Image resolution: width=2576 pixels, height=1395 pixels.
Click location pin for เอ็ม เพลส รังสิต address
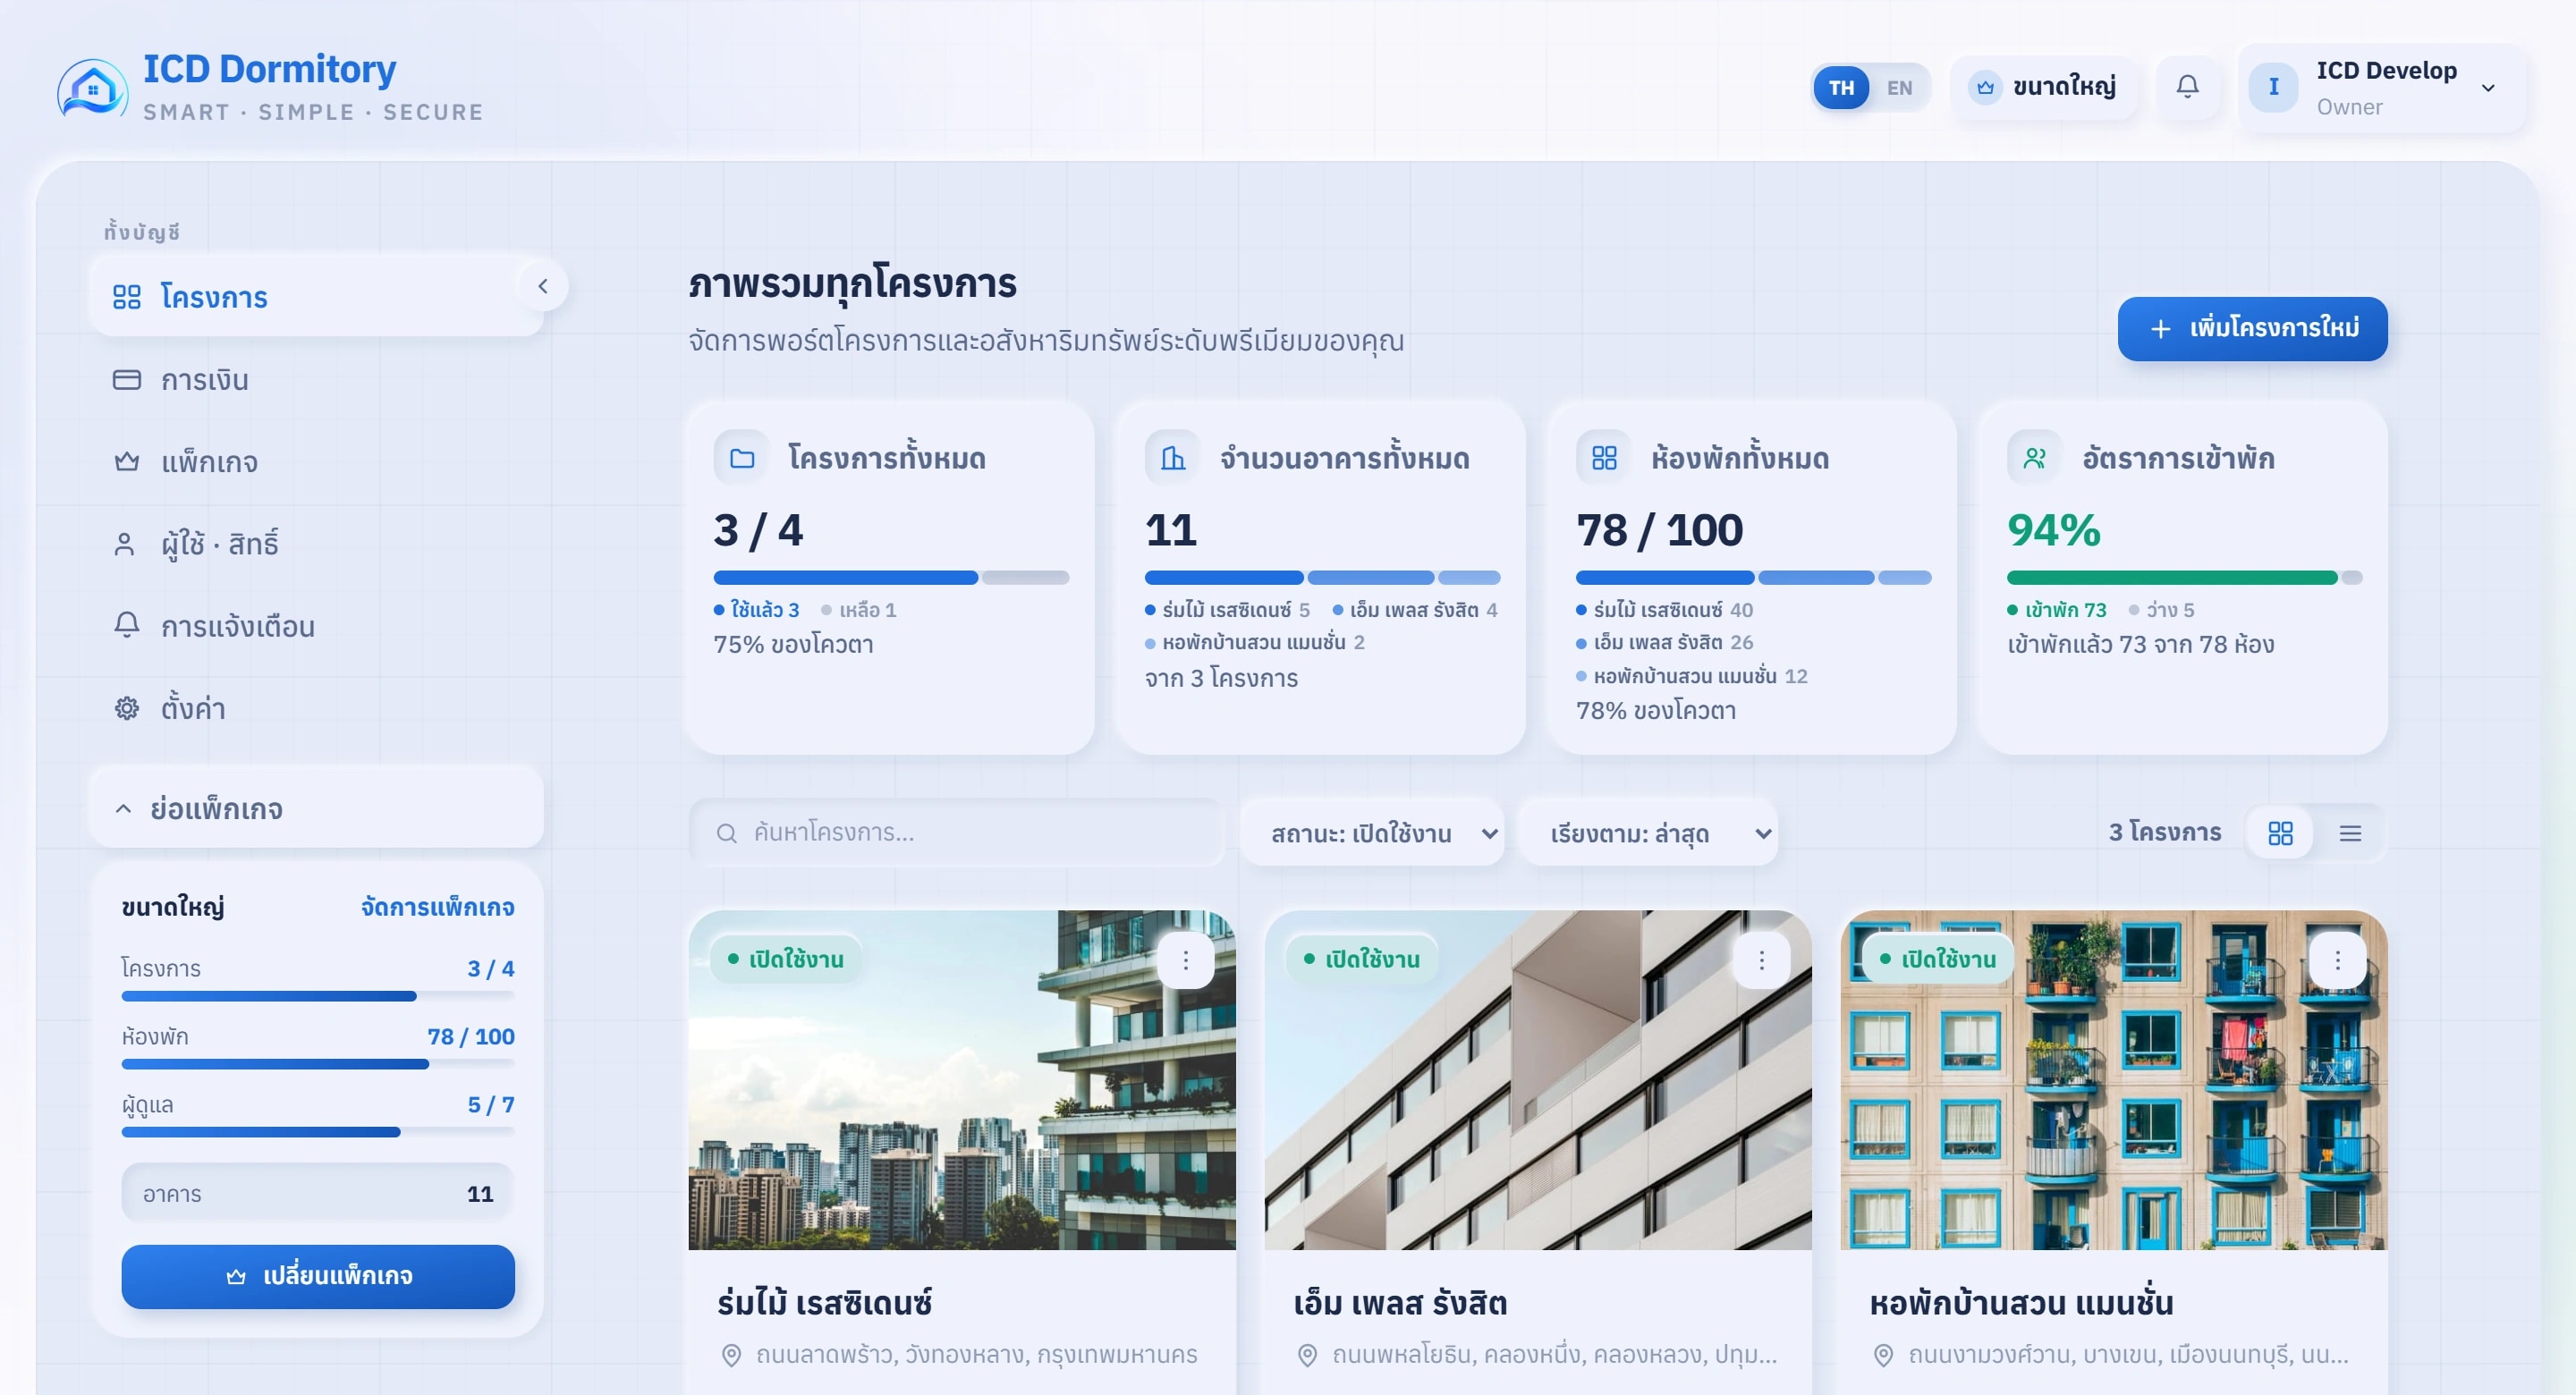(x=1307, y=1355)
